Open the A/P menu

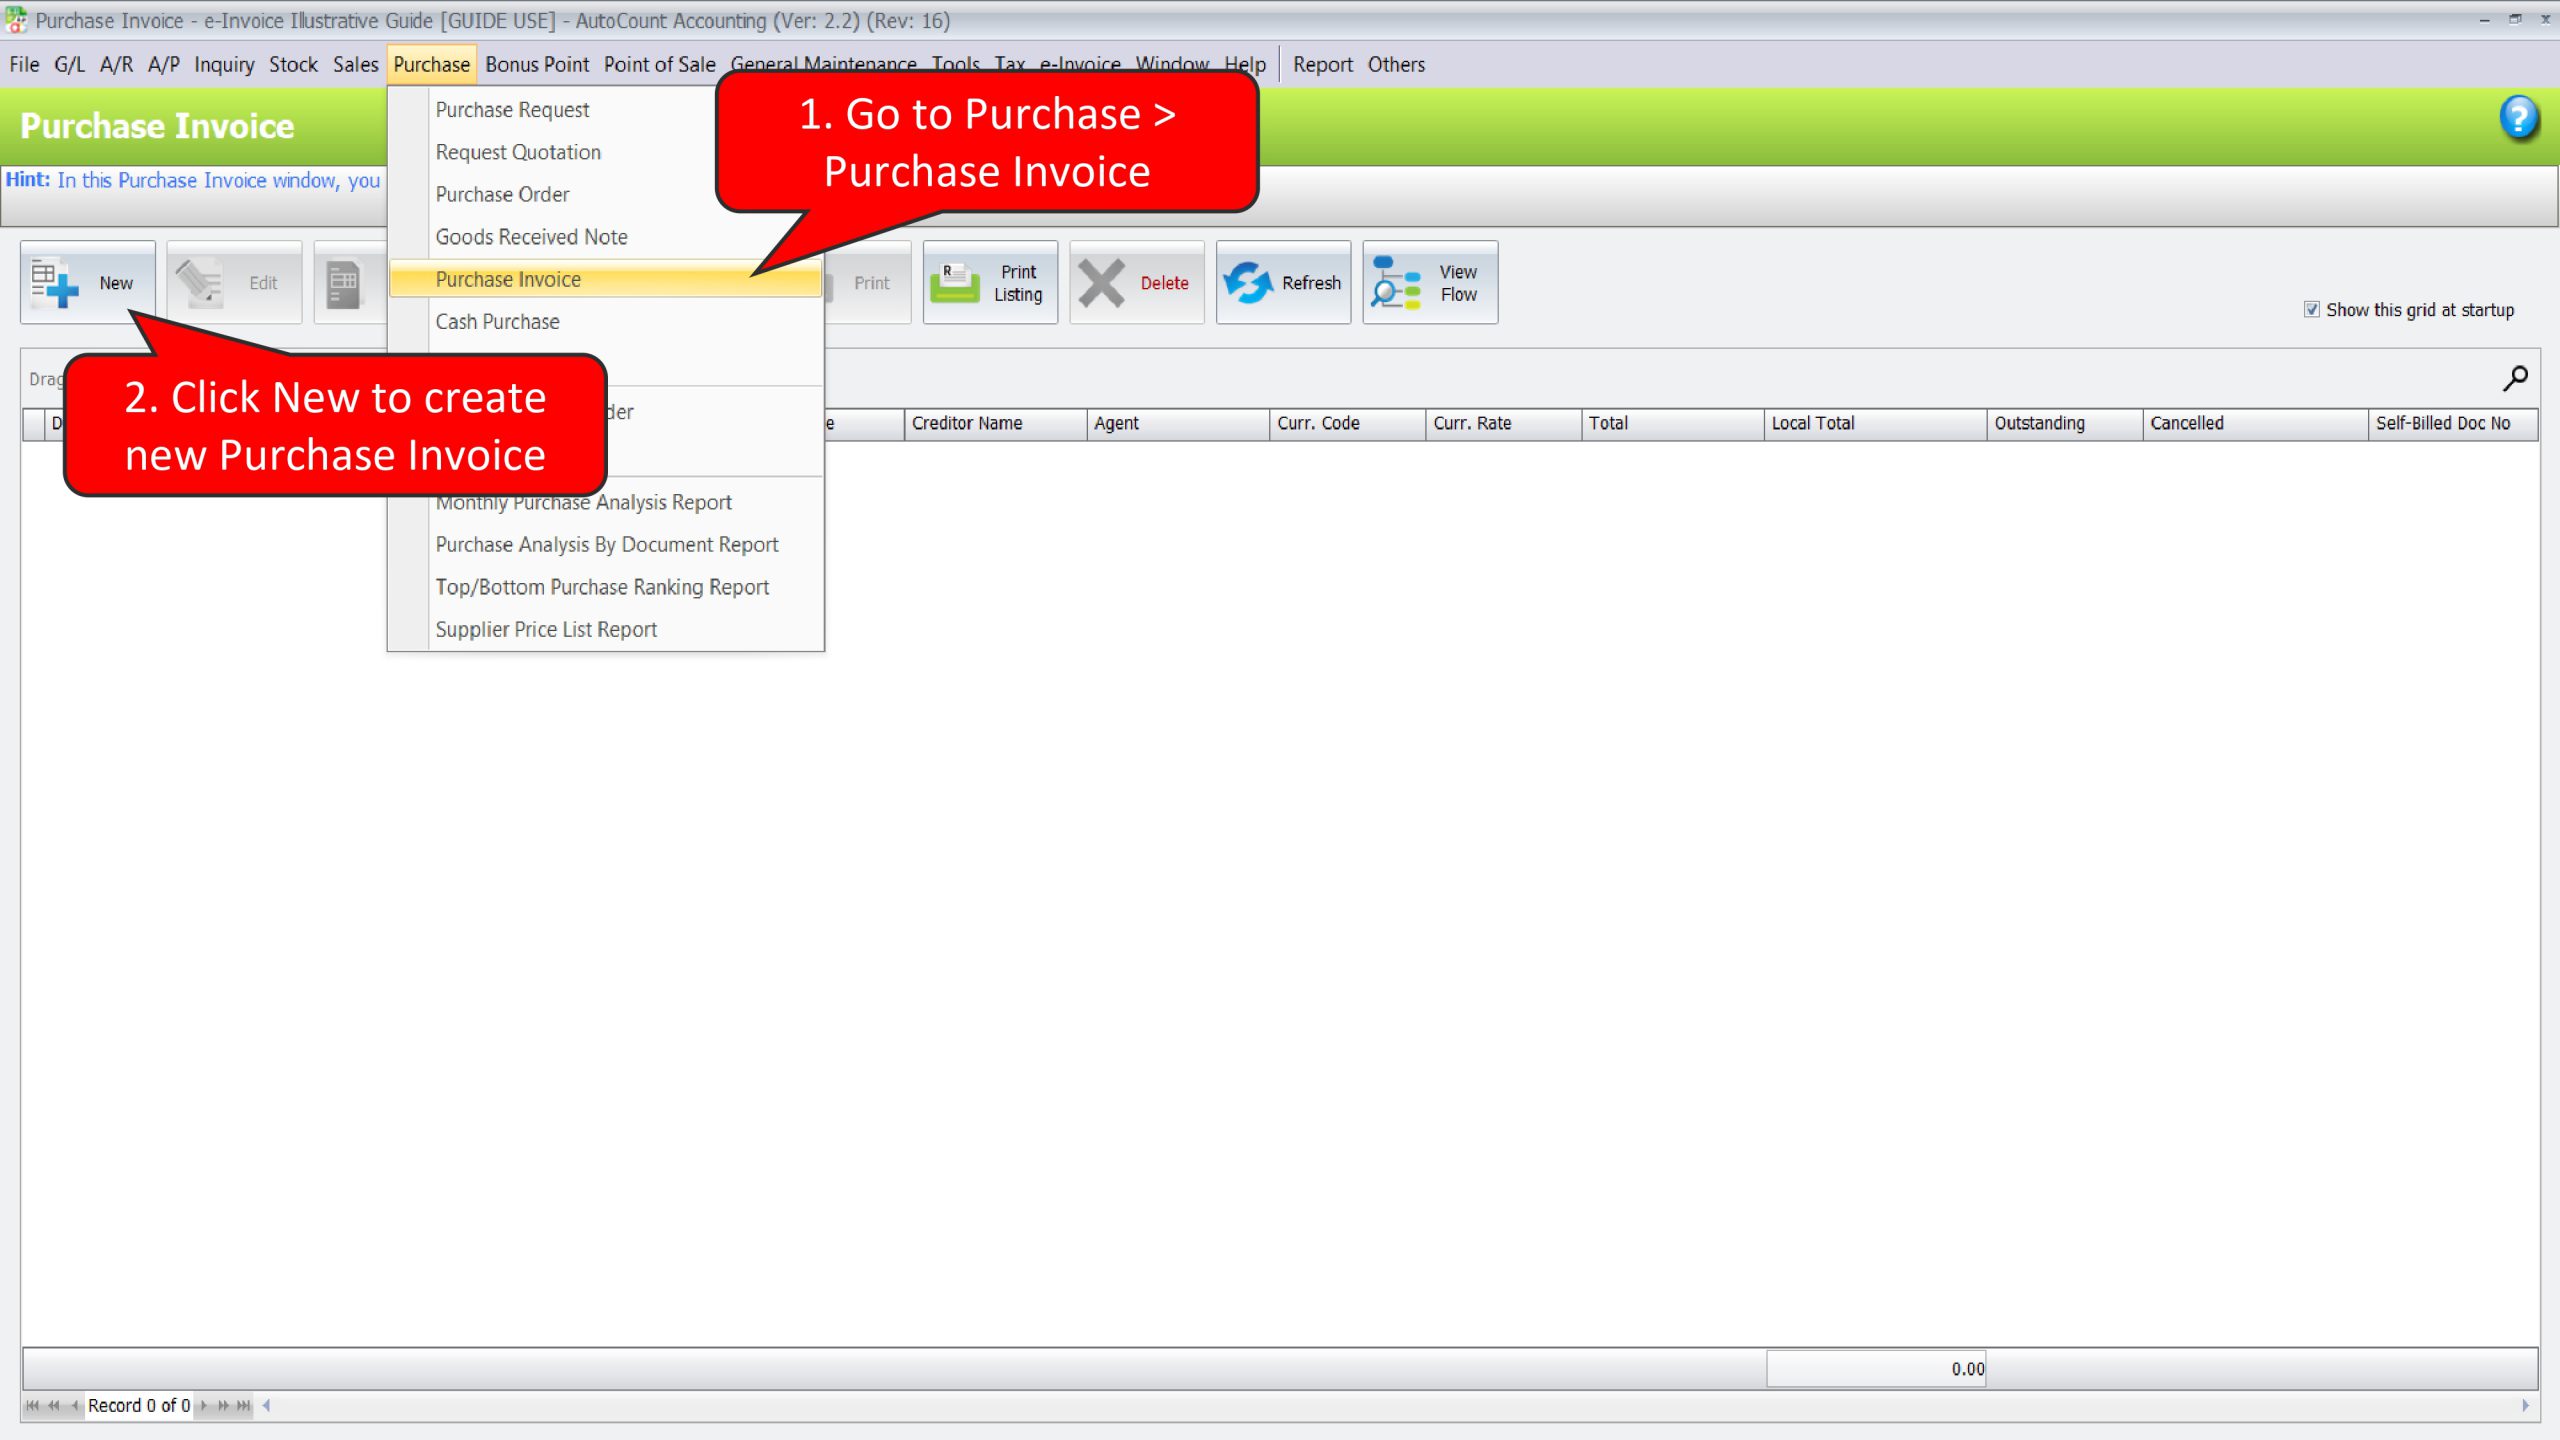[164, 65]
